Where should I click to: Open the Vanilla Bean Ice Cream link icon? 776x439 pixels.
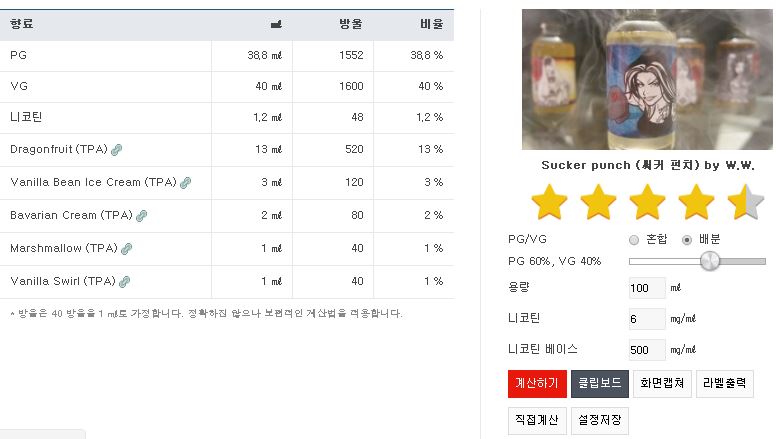[186, 183]
